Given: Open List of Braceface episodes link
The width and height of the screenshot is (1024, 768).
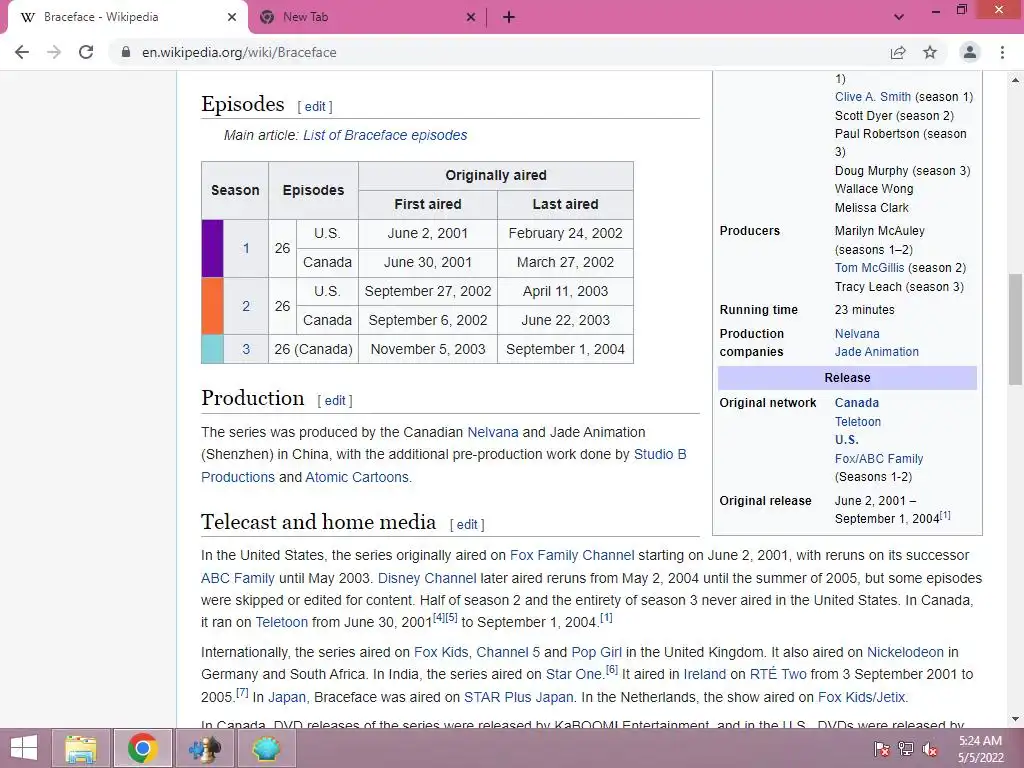Looking at the screenshot, I should (385, 135).
